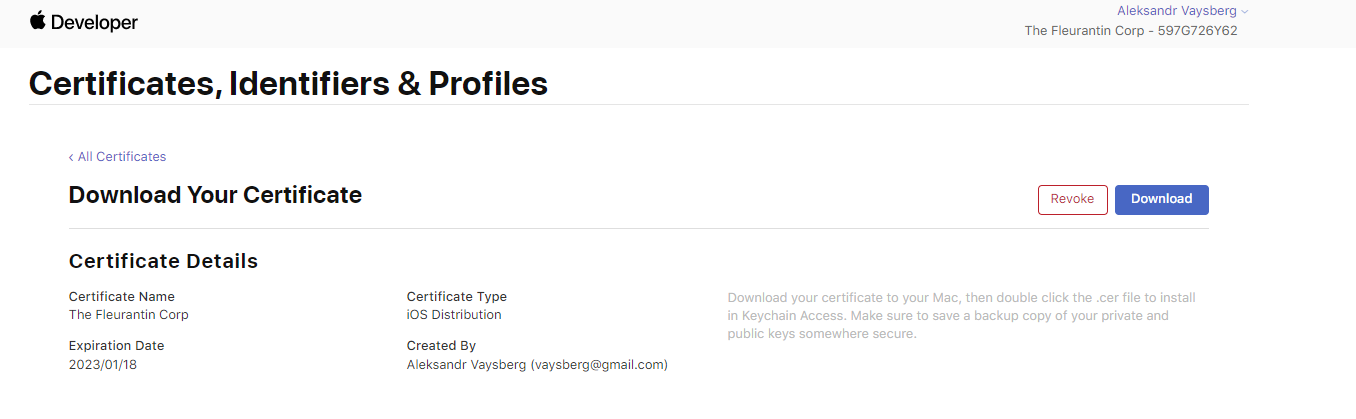Click the Certificate Type label
The height and width of the screenshot is (419, 1356).
[x=456, y=297]
